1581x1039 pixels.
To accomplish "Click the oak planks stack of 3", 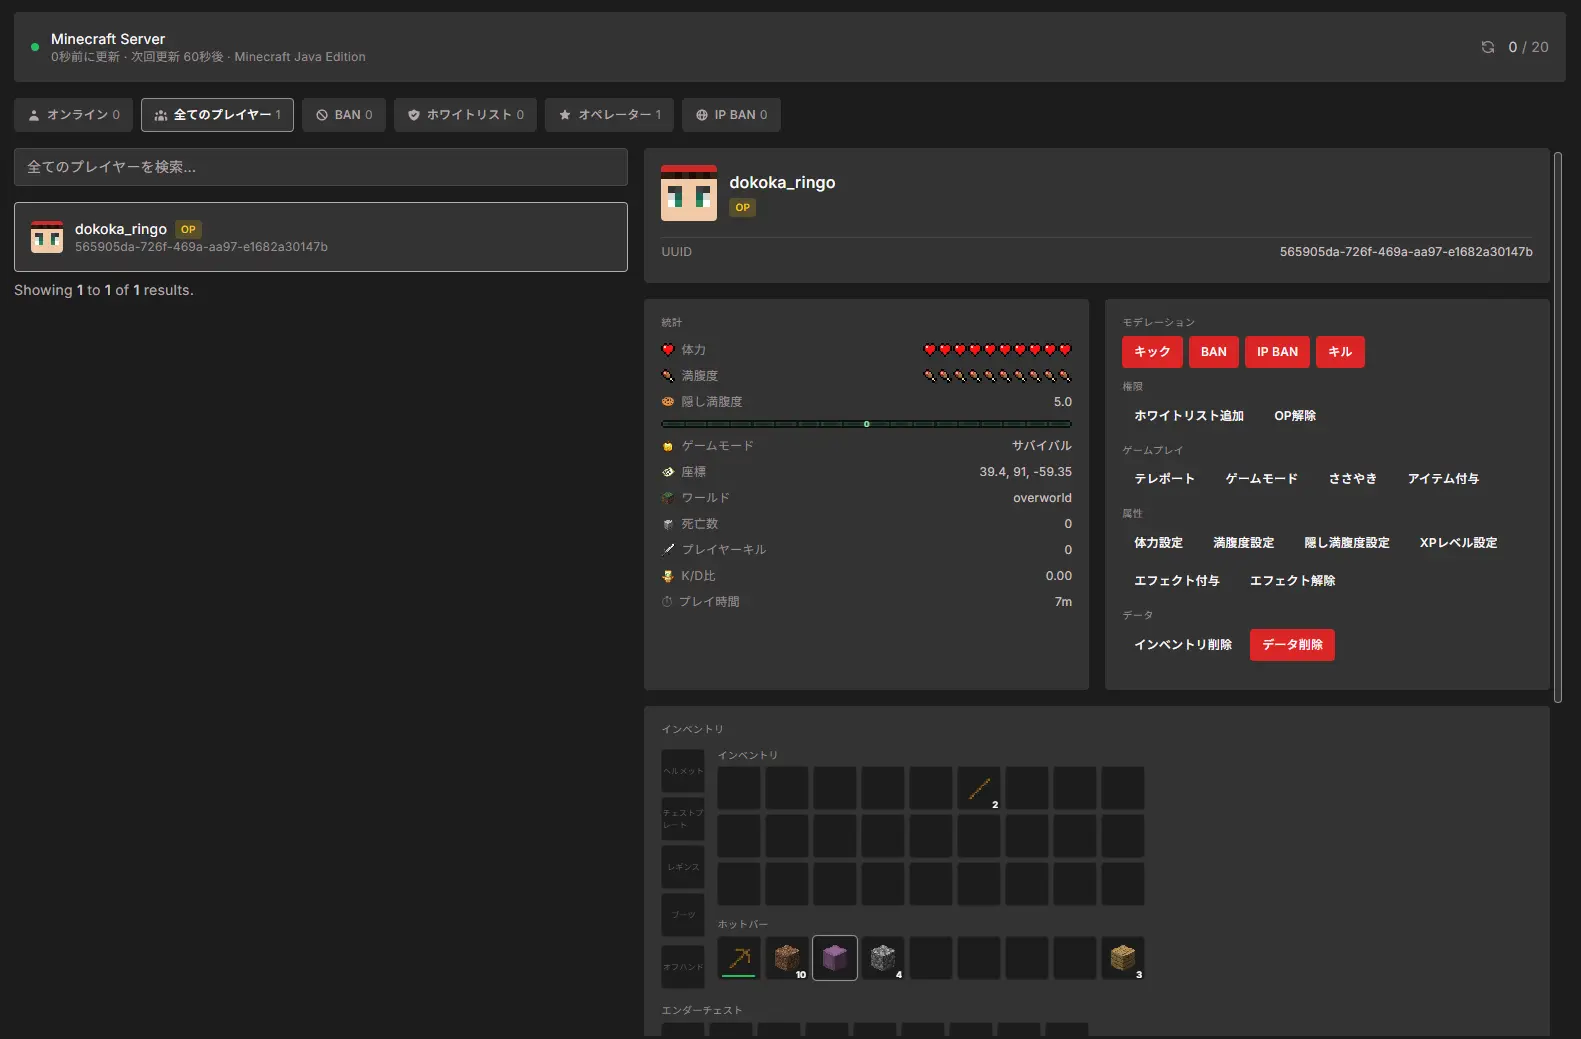I will tap(1123, 958).
